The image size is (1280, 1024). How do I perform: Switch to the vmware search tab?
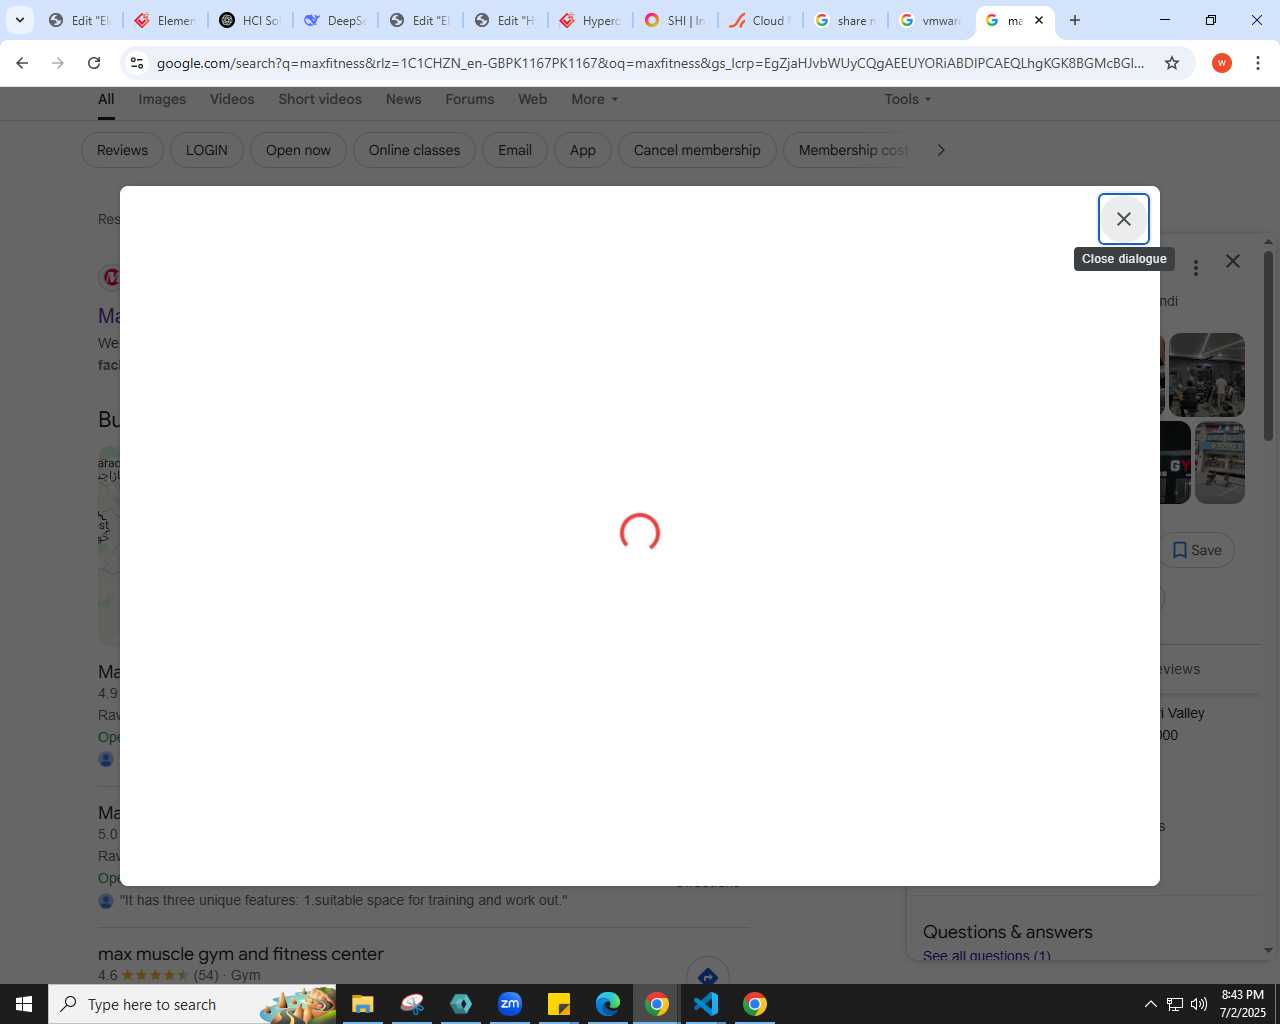(x=930, y=20)
